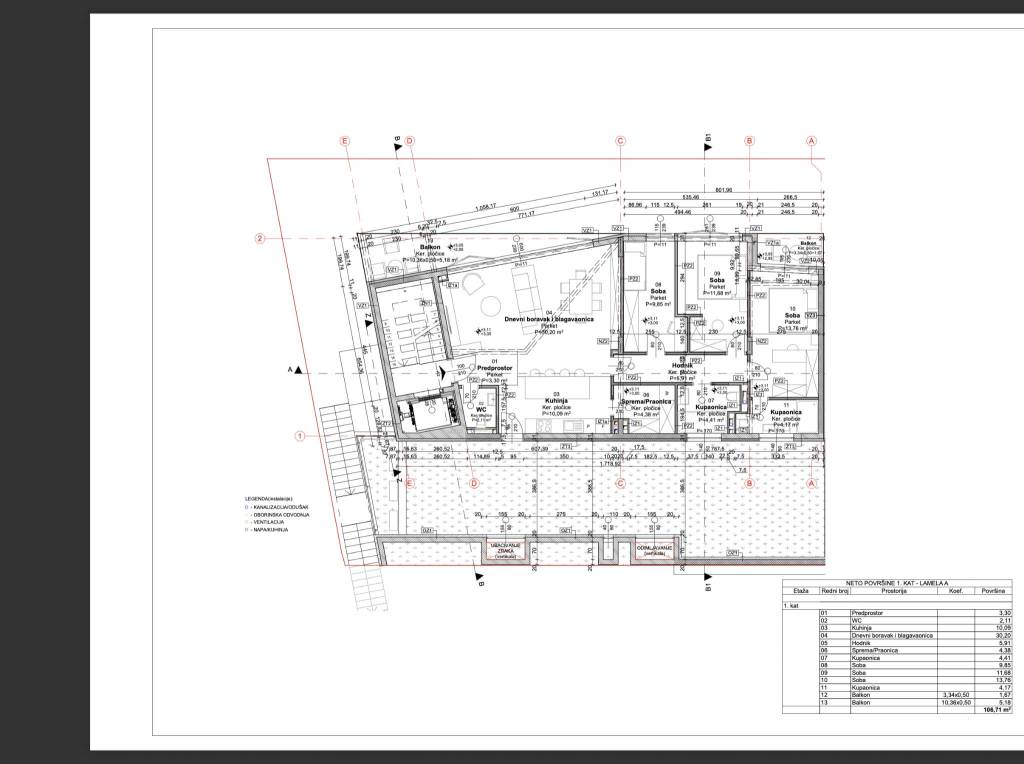Select the 'Kupaonica' label numbered 07 on the plan
The height and width of the screenshot is (764, 1024).
coord(711,407)
